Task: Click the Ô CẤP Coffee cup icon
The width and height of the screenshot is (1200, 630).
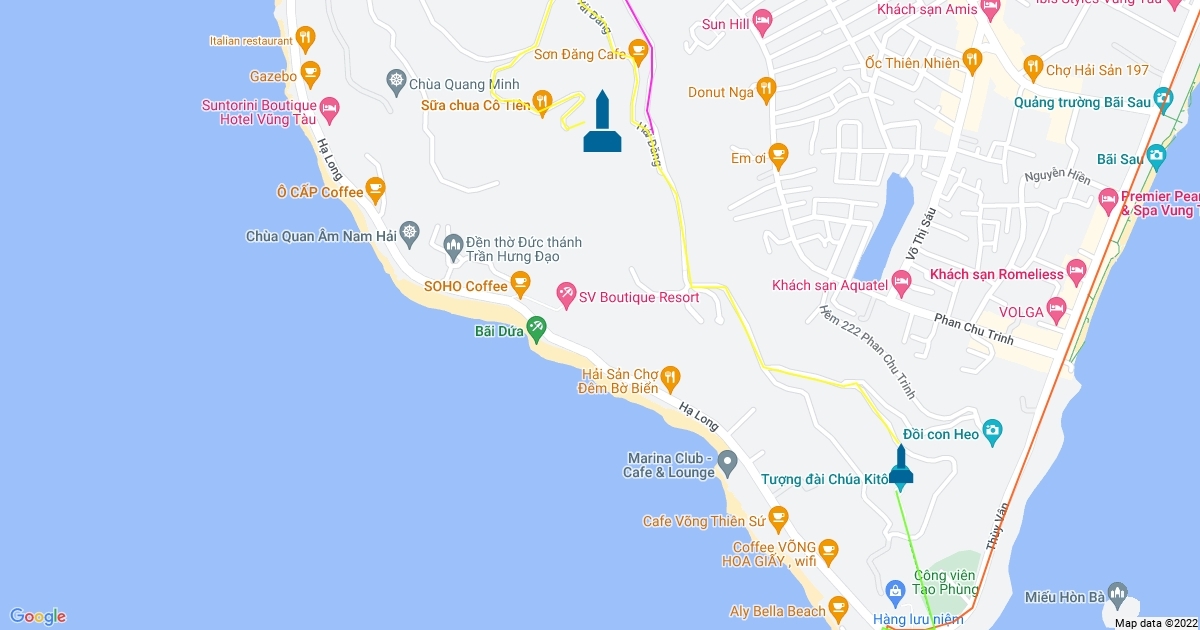Action: pyautogui.click(x=375, y=187)
